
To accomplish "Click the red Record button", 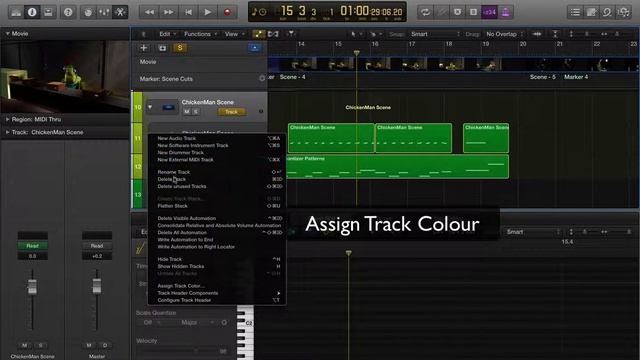I will pyautogui.click(x=227, y=12).
